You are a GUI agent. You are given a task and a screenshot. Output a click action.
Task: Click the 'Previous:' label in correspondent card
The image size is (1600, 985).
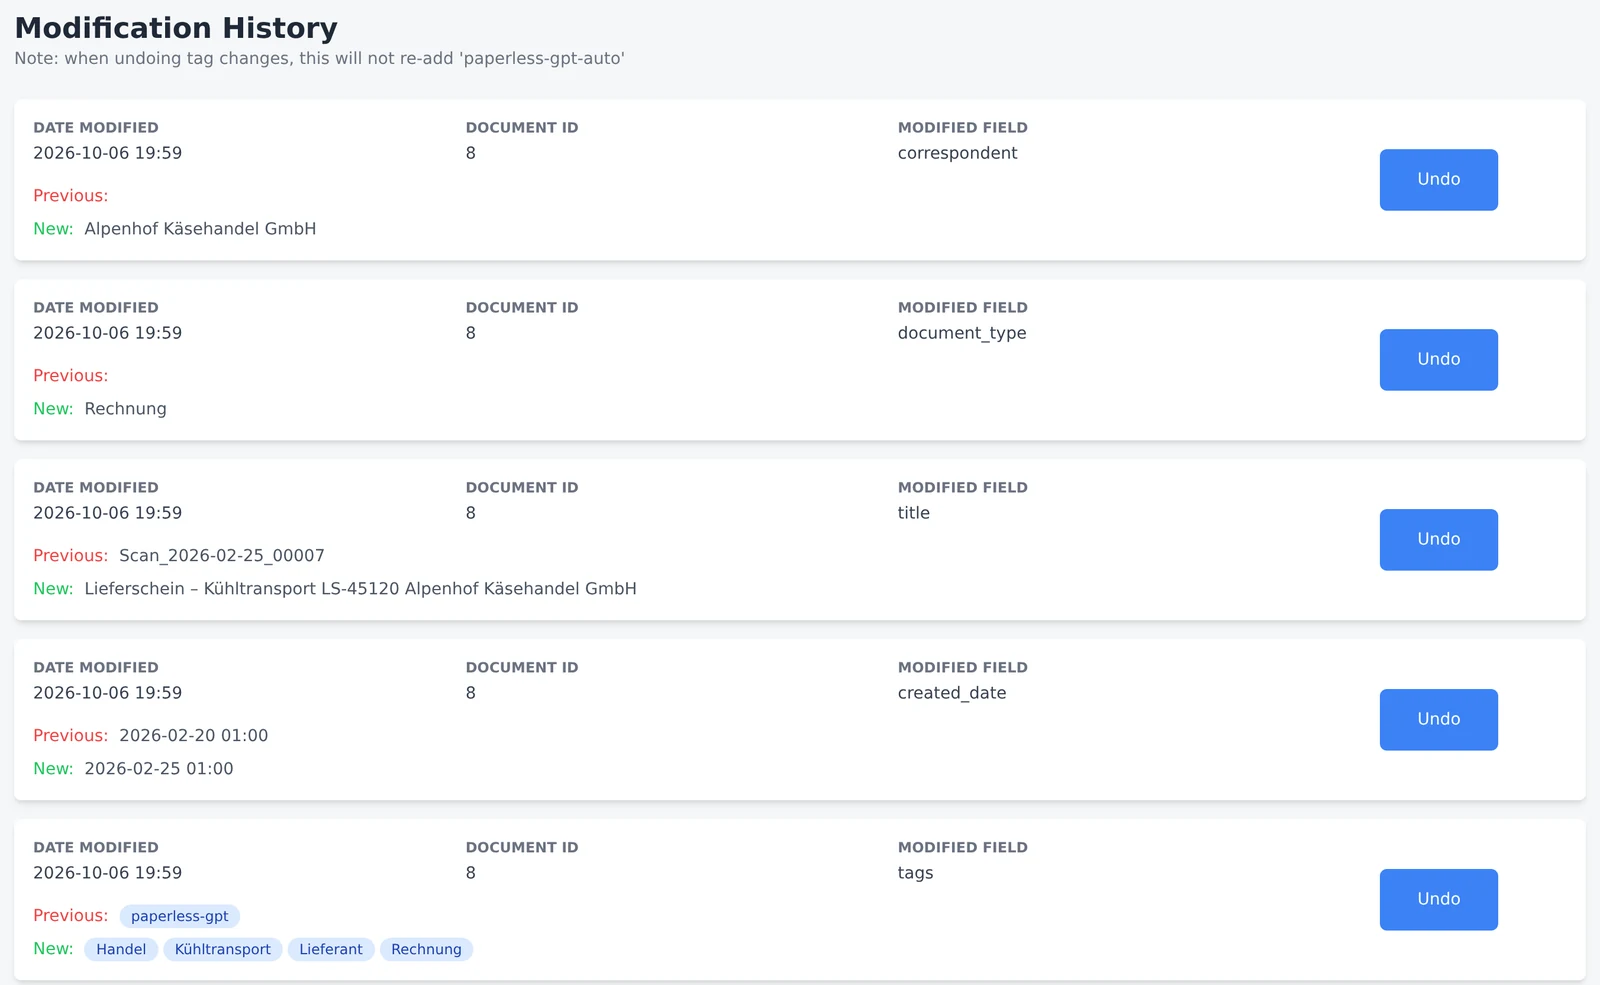click(71, 196)
